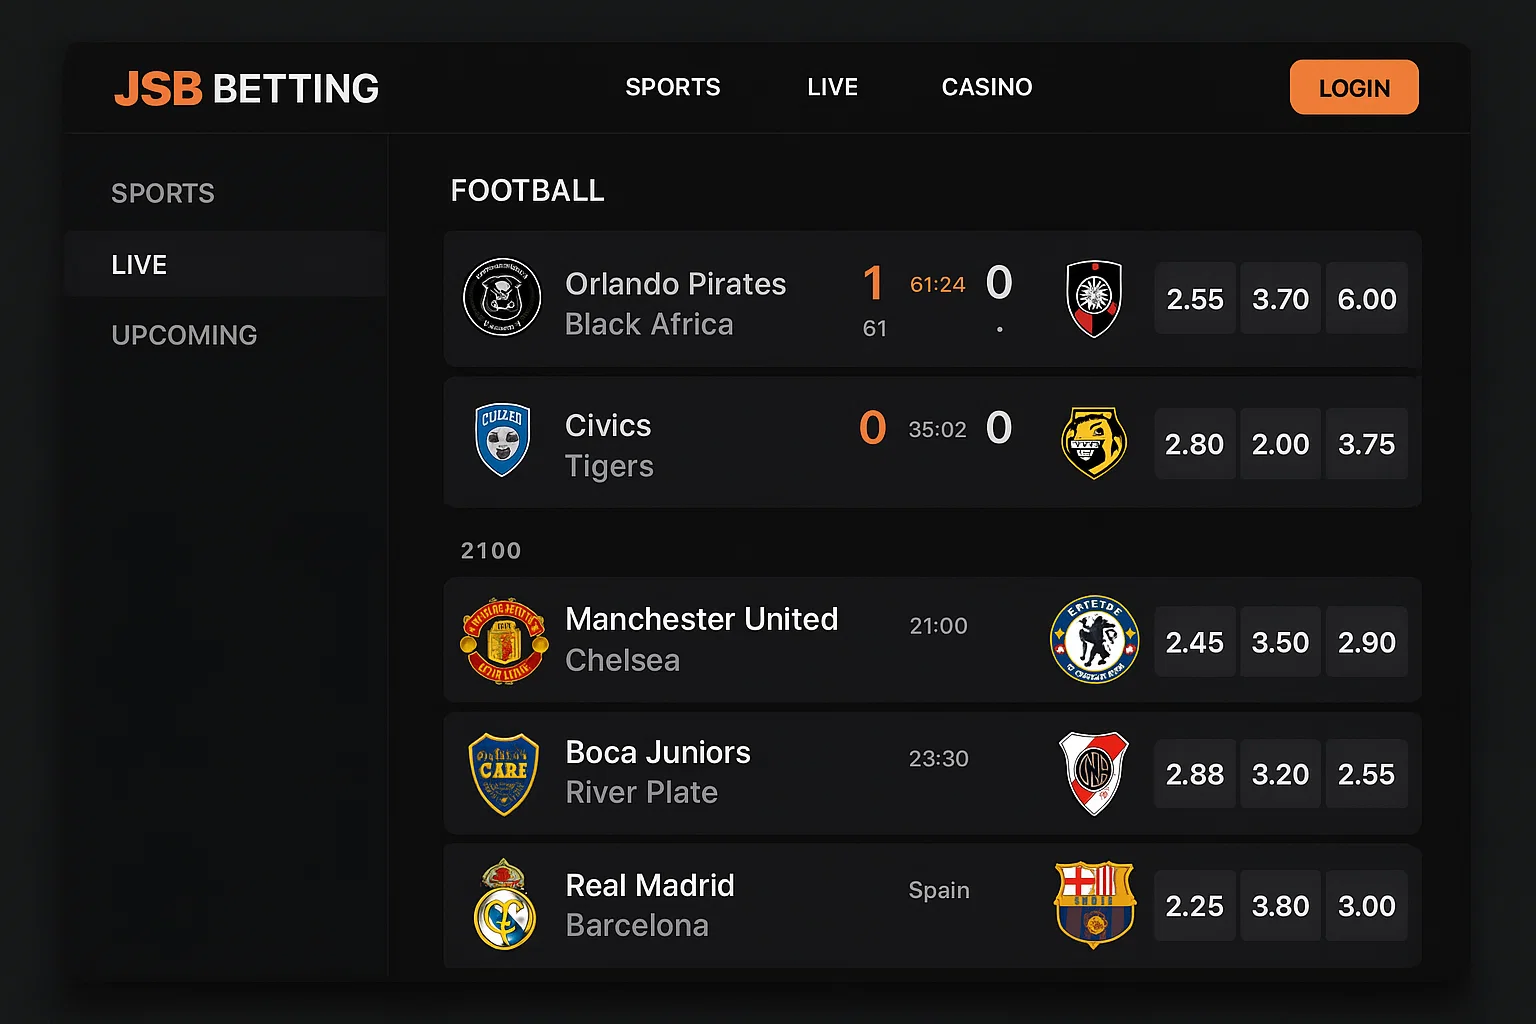Click the Tigers club crest
Image resolution: width=1536 pixels, height=1024 pixels.
(1094, 441)
